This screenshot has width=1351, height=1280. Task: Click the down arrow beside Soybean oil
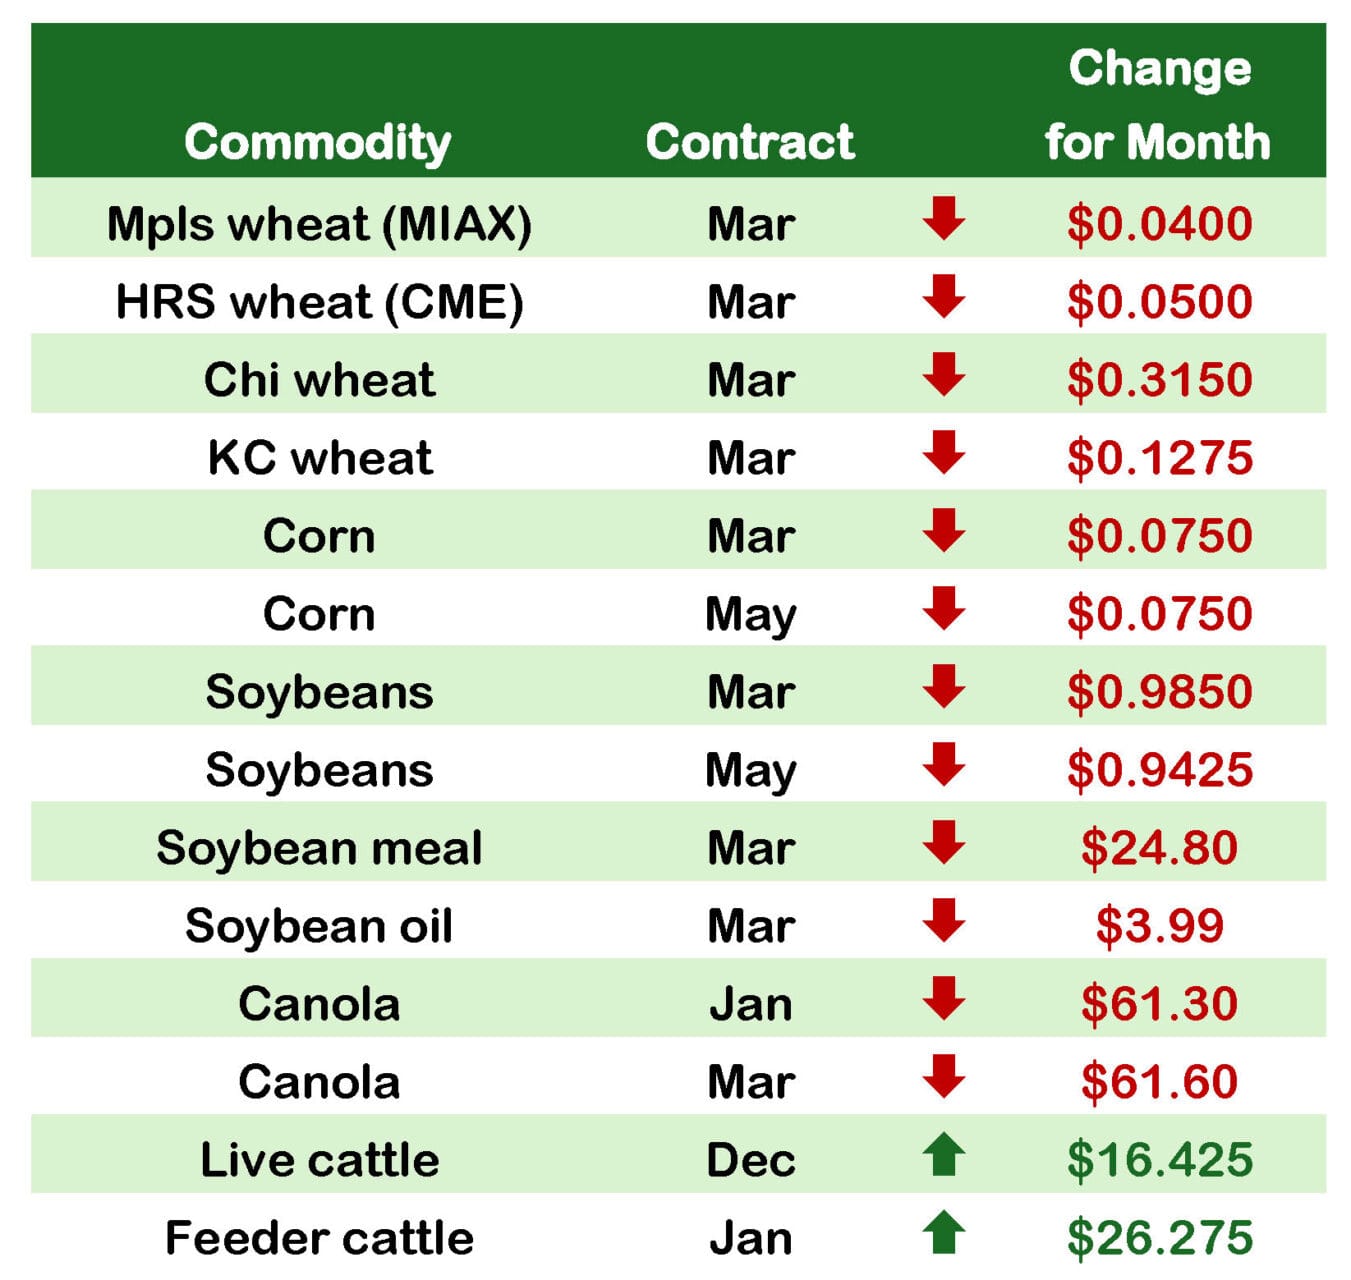click(x=943, y=921)
